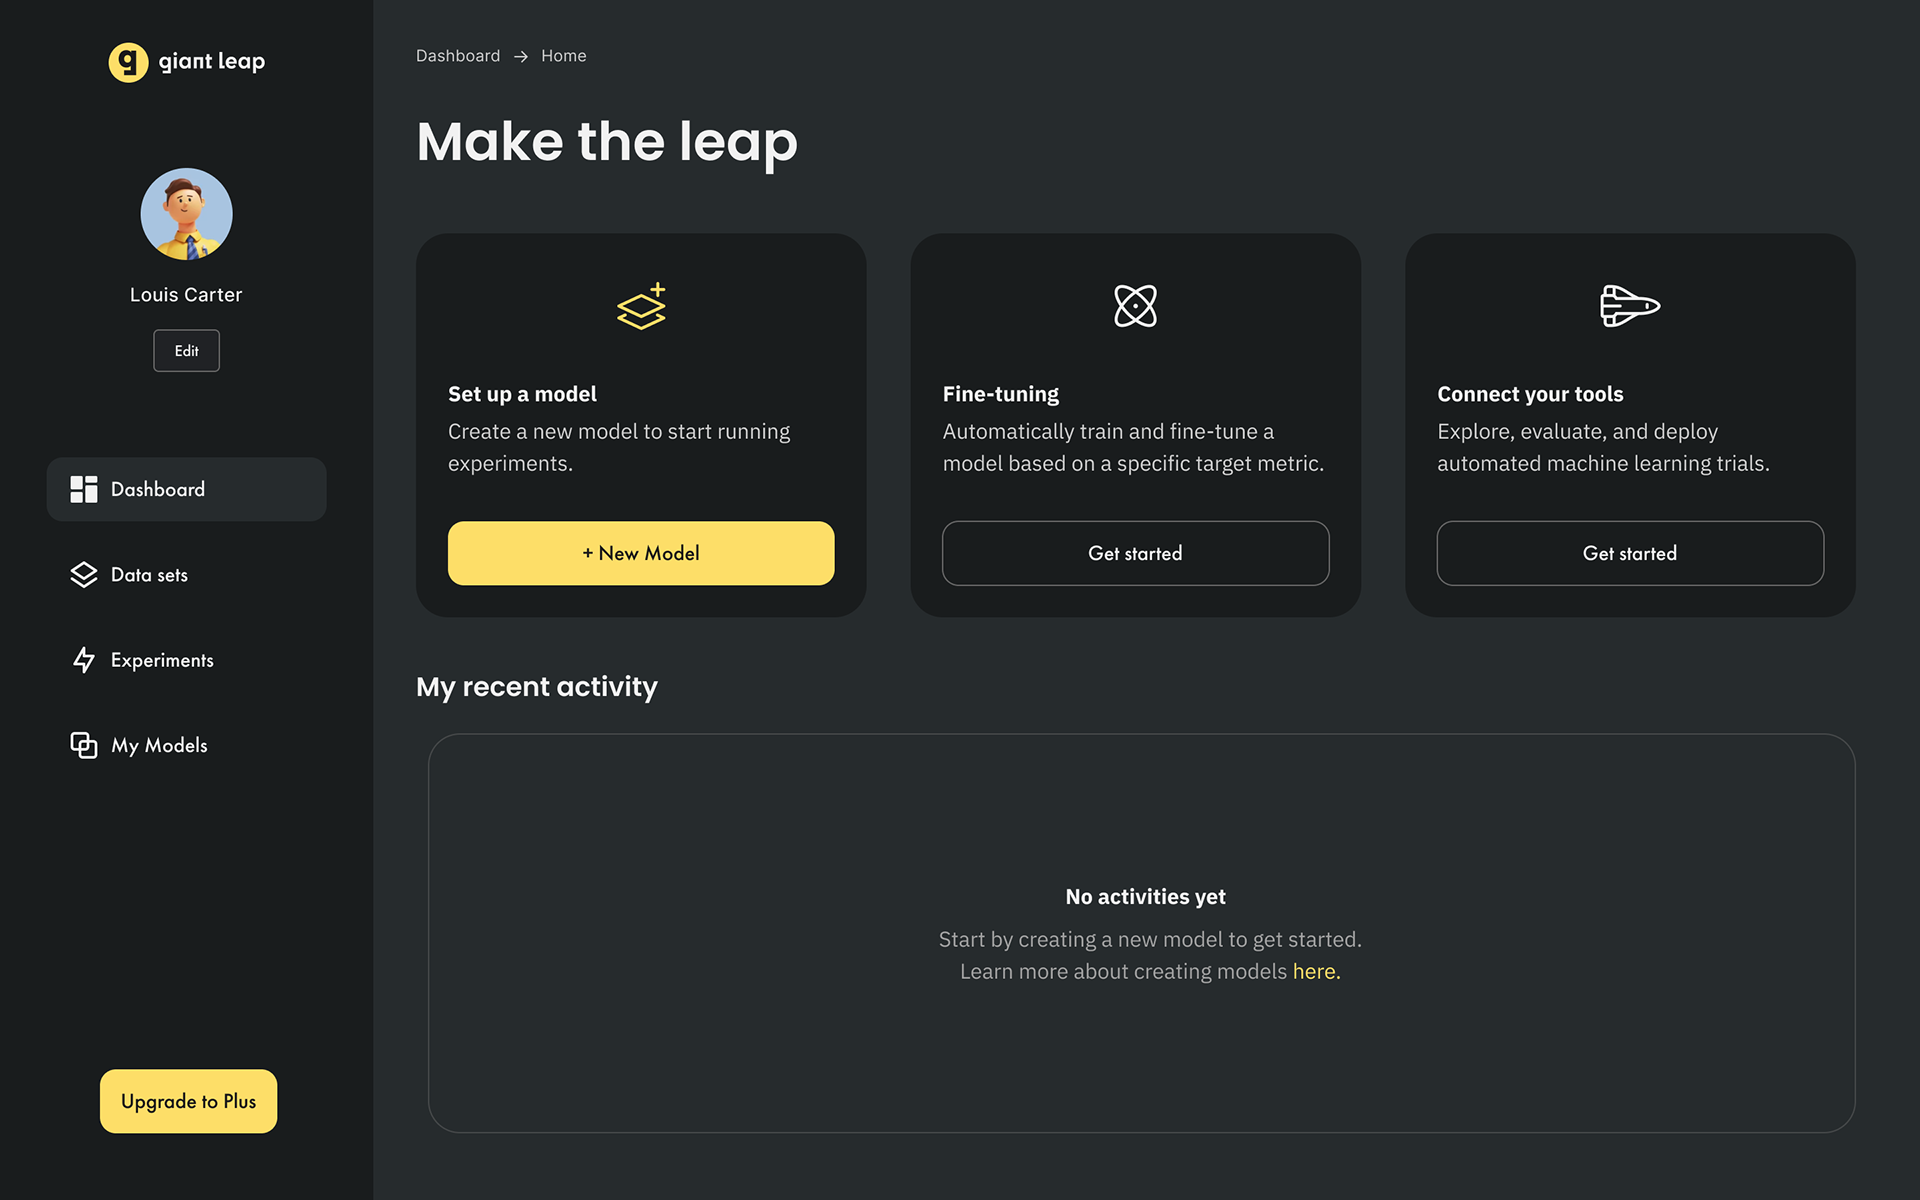Click Louis Carter's avatar picture
Screen dimensions: 1920x1200
(186, 214)
